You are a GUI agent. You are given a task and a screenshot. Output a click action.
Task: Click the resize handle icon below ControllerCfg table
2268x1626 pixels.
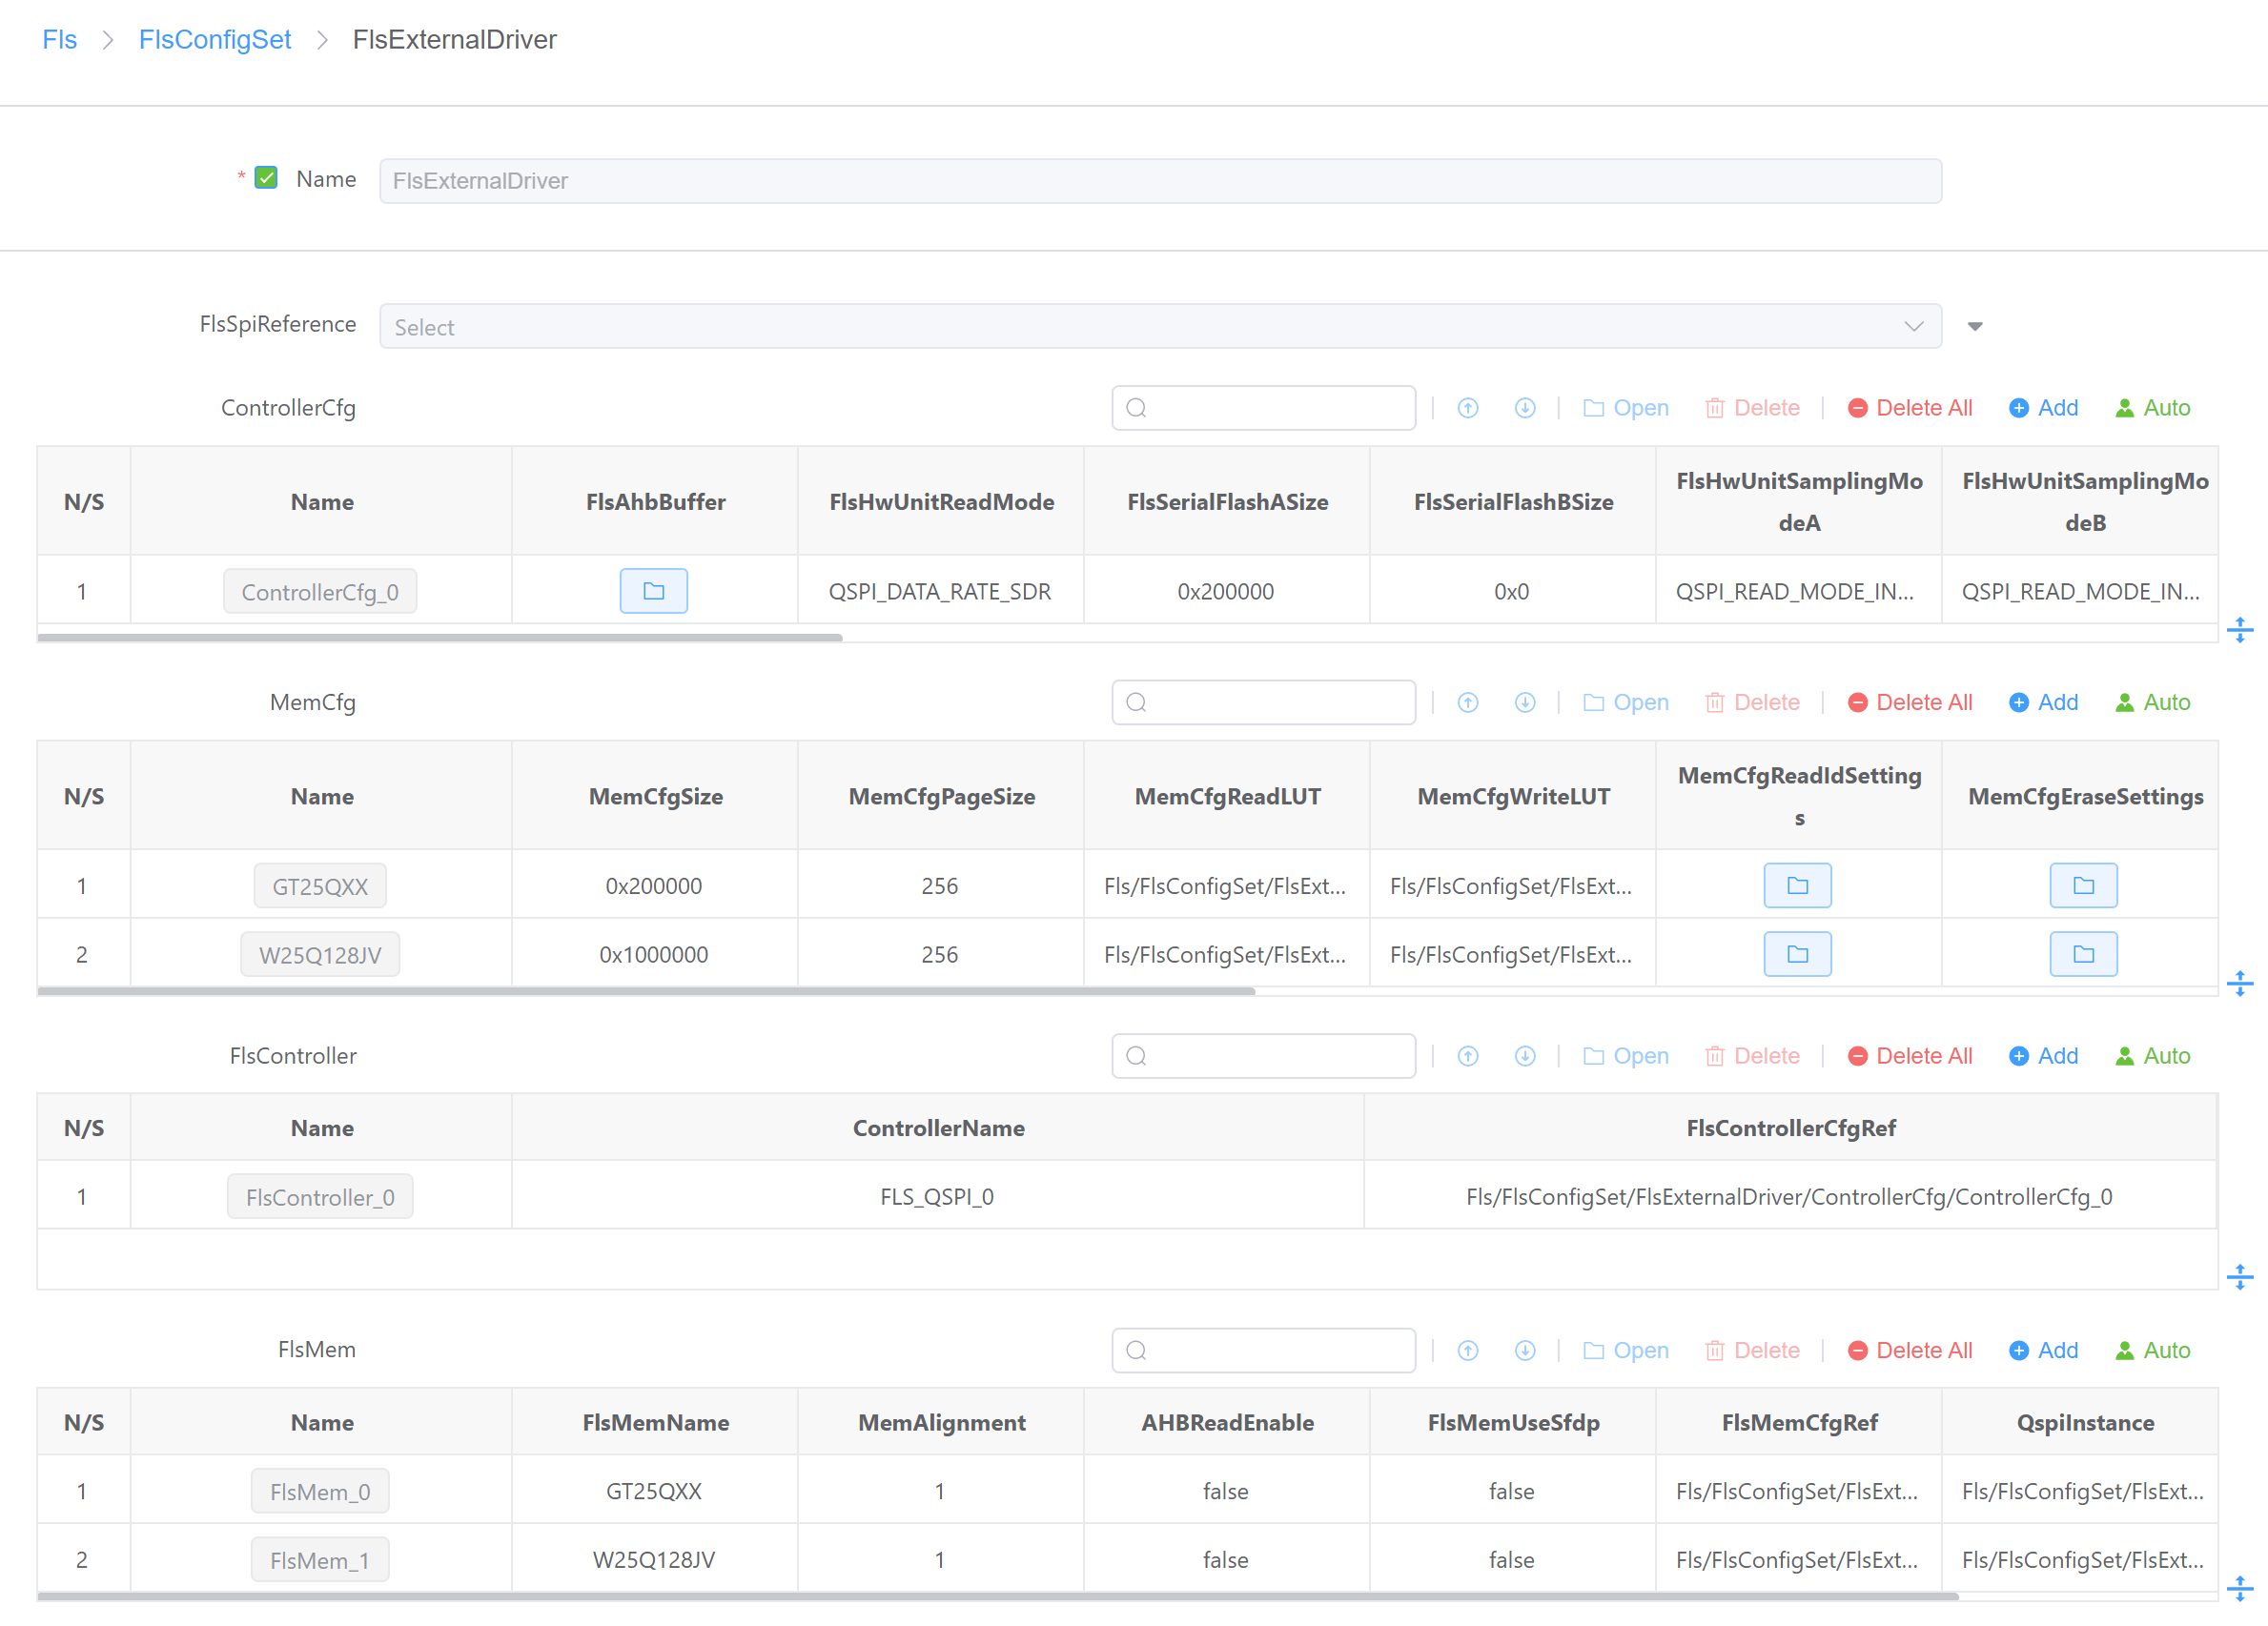point(2239,630)
